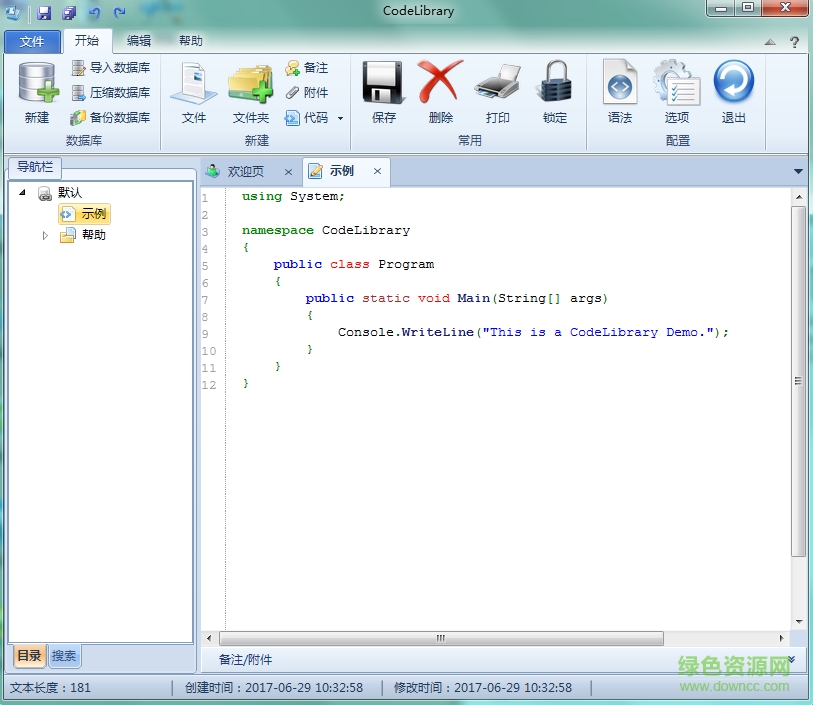The image size is (813, 705).
Task: Exit the program with the 退出 icon
Action: click(x=735, y=90)
